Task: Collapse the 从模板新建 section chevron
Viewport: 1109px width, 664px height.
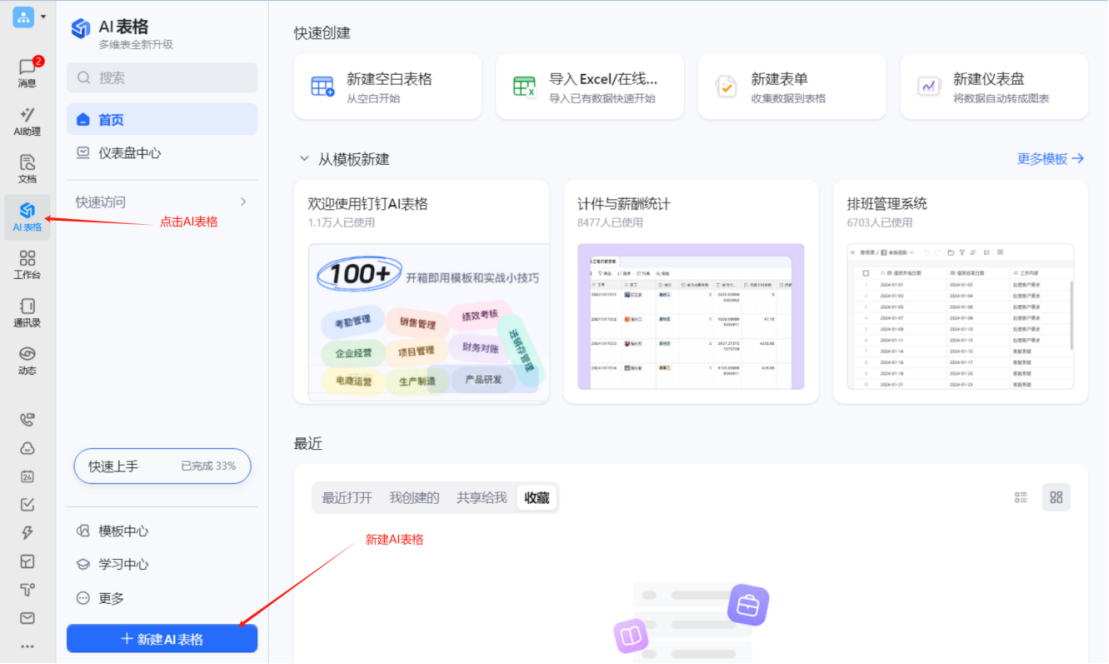Action: (304, 159)
